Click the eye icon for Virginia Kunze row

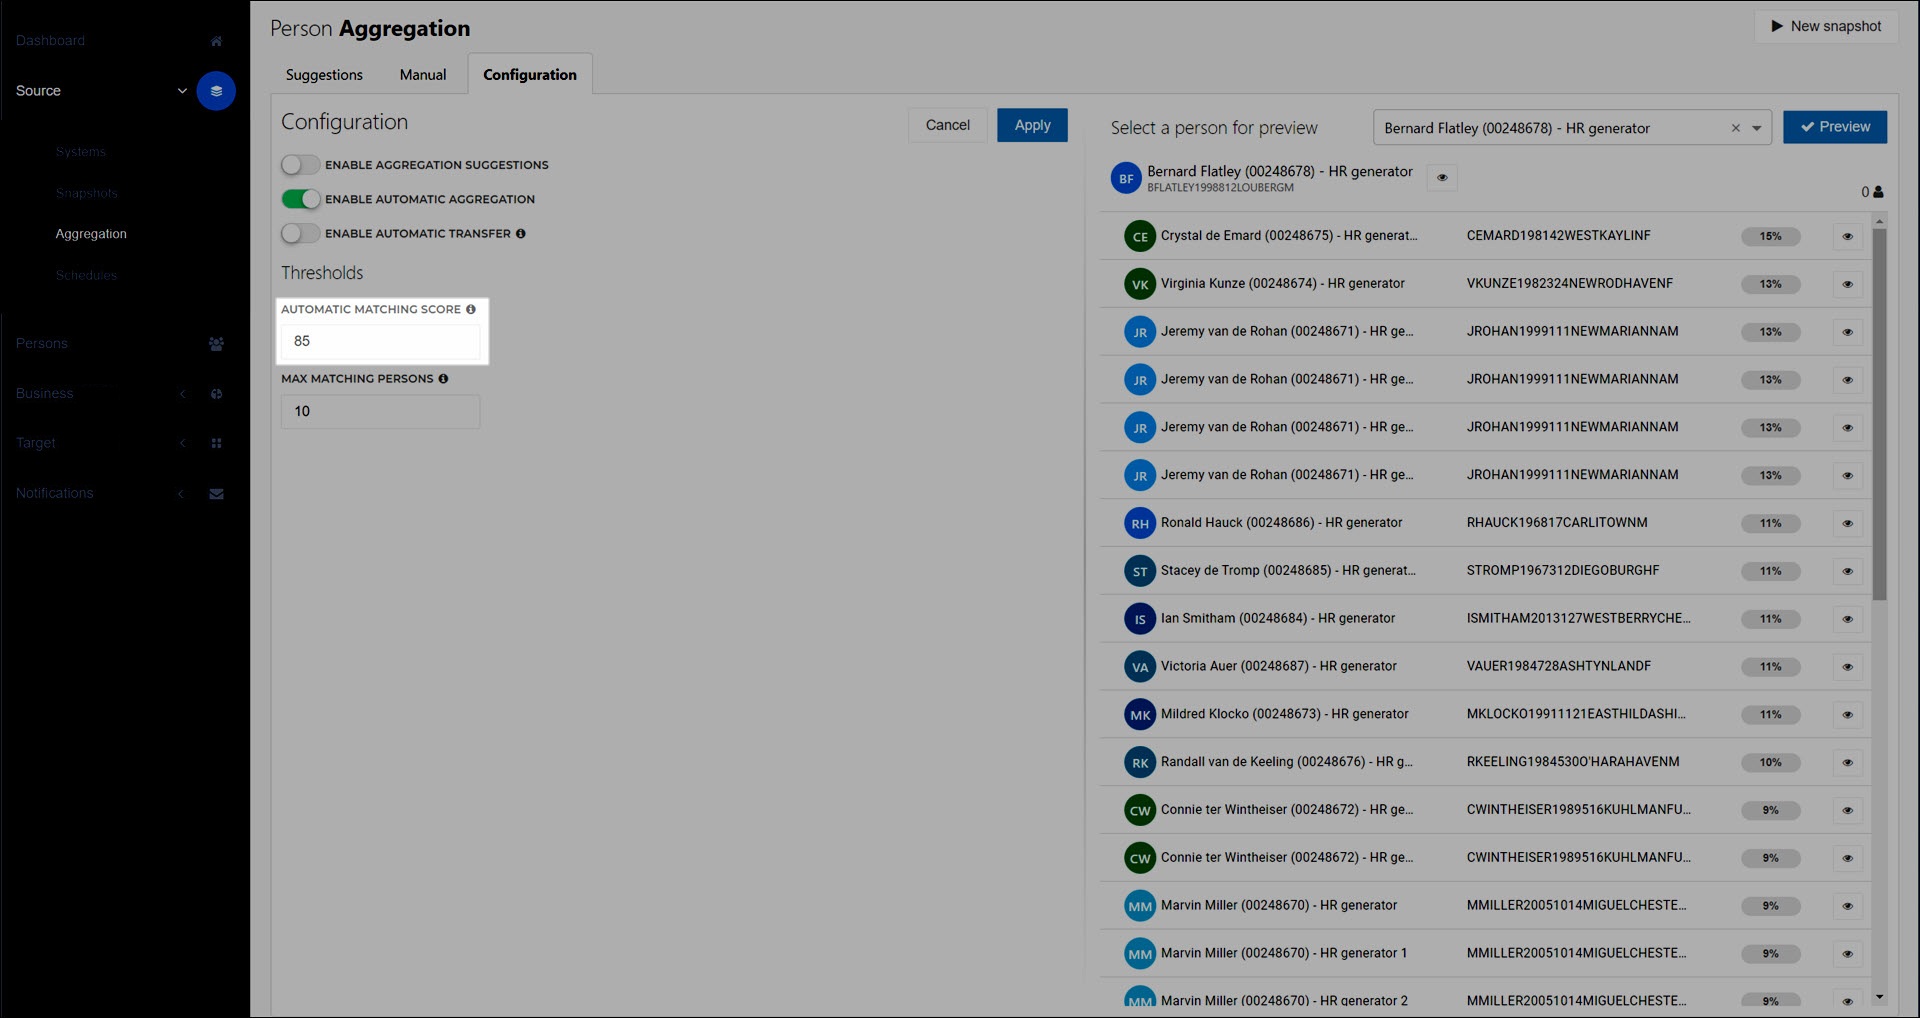click(1847, 285)
